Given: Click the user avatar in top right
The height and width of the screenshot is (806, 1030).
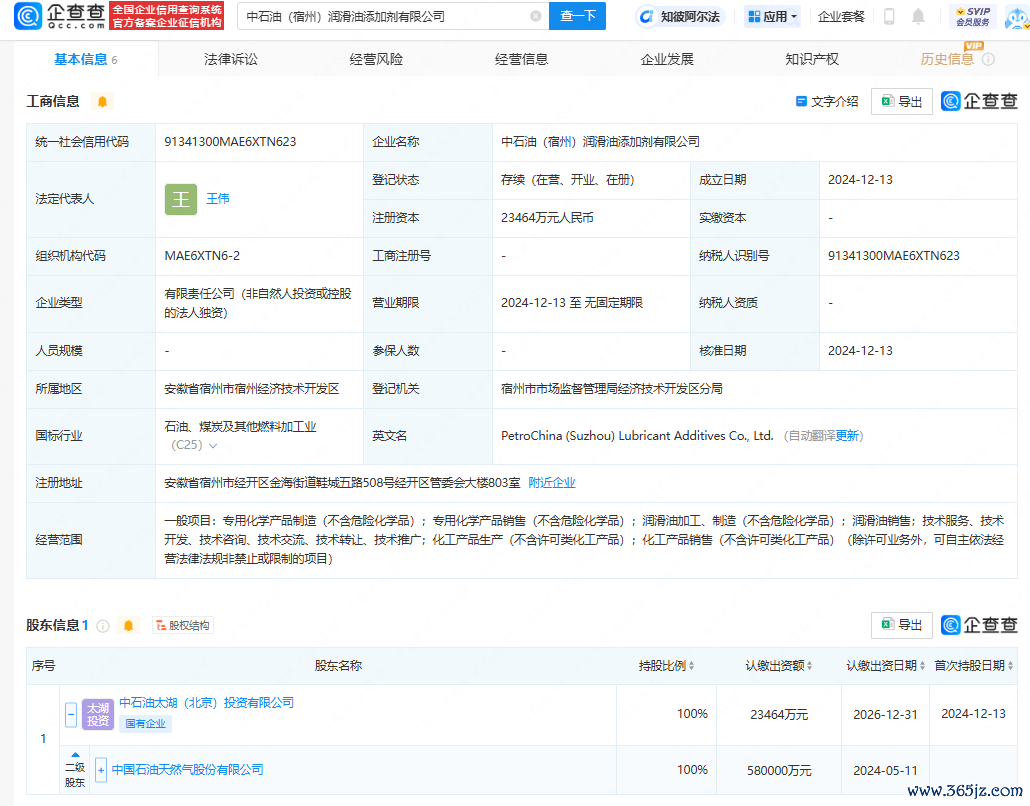Looking at the screenshot, I should point(1017,18).
